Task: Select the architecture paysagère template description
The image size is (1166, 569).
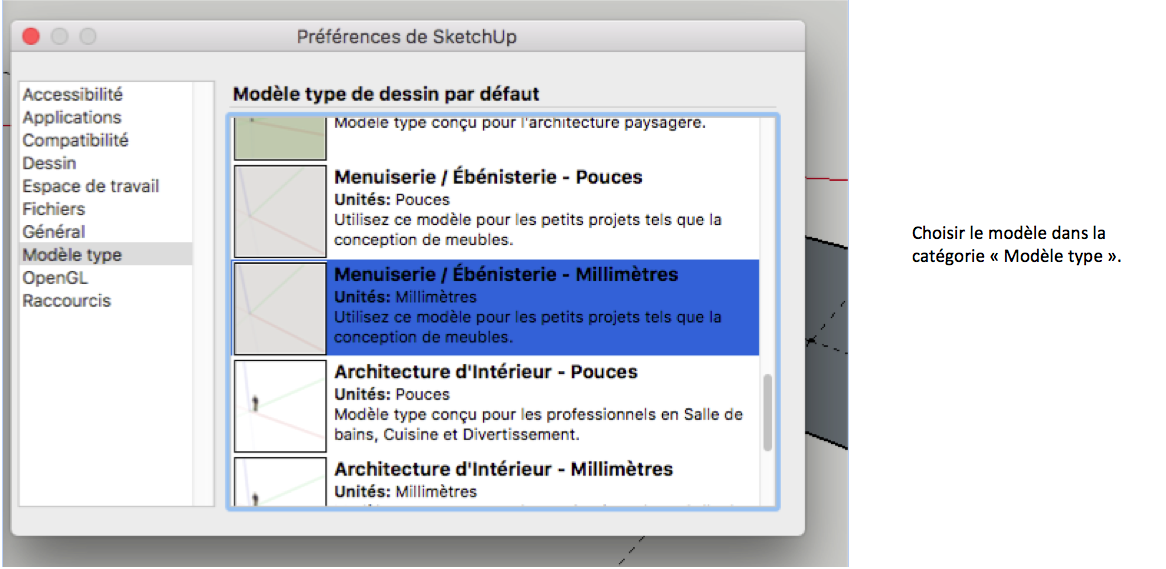Action: (519, 123)
